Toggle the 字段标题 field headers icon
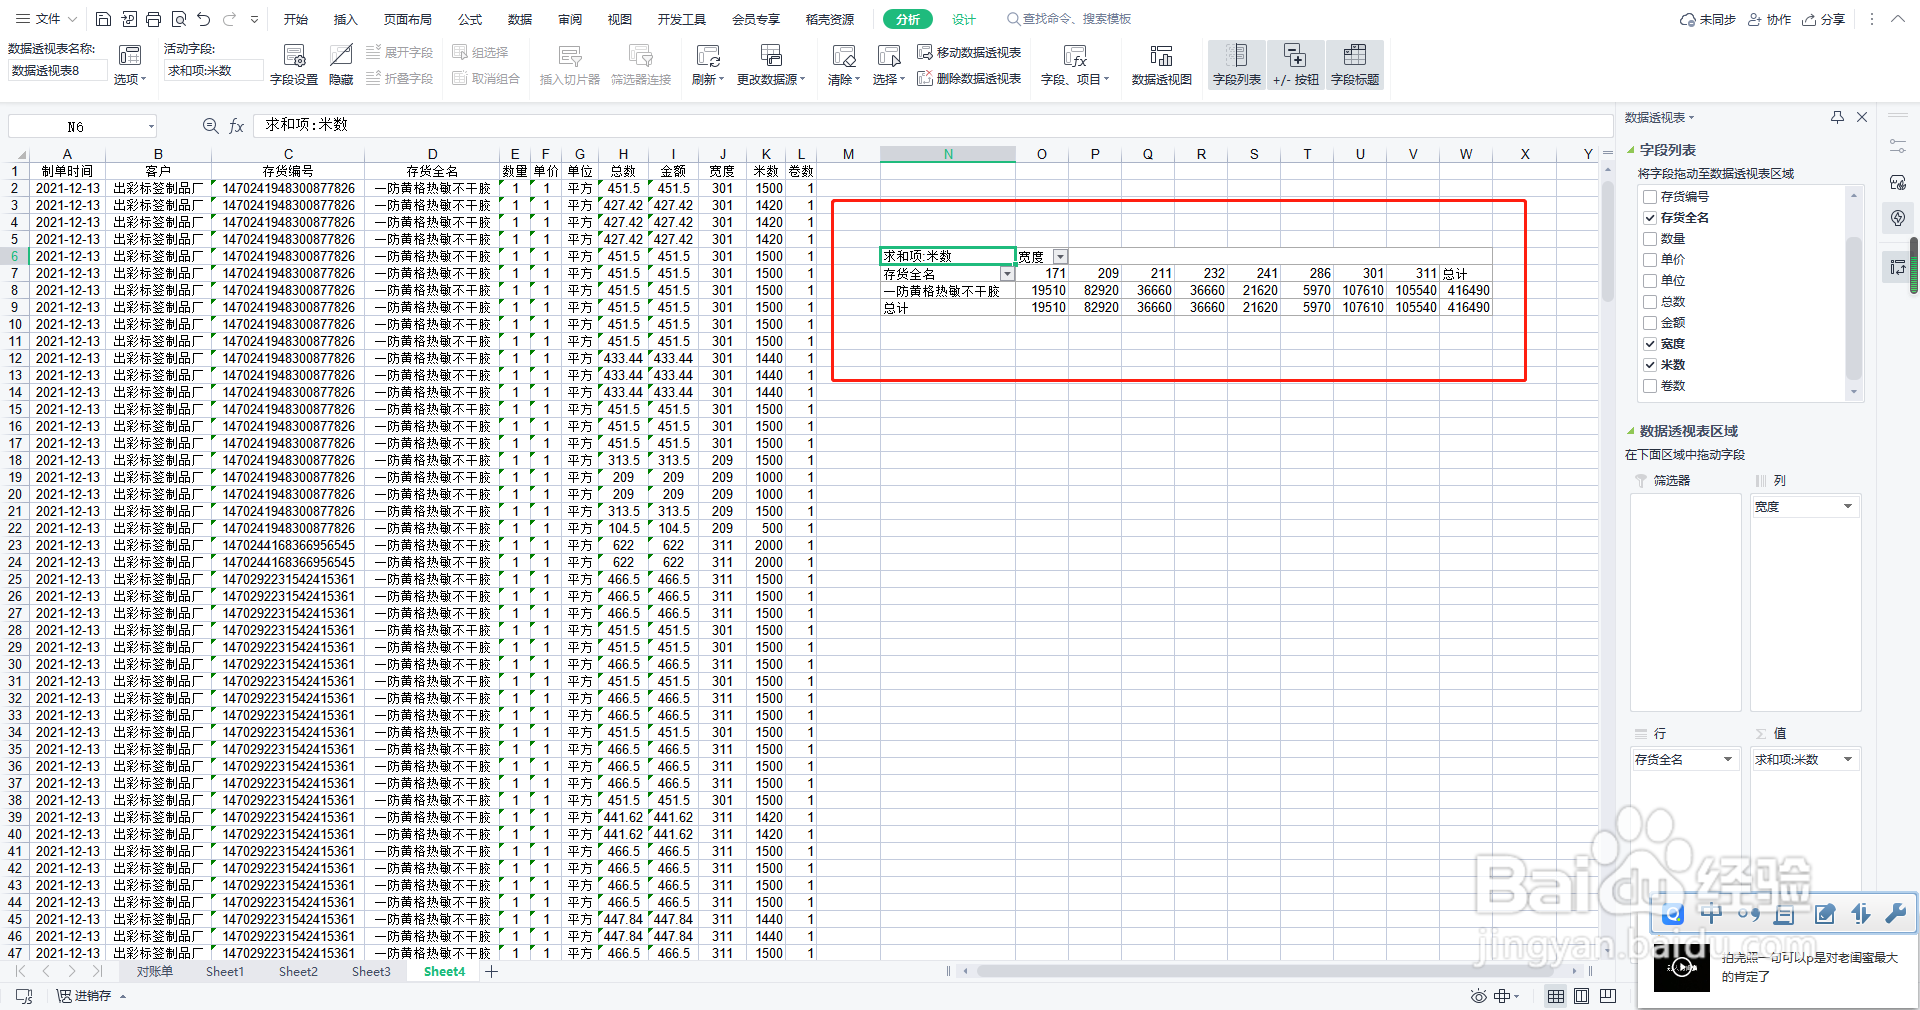The height and width of the screenshot is (1010, 1920). click(1355, 65)
